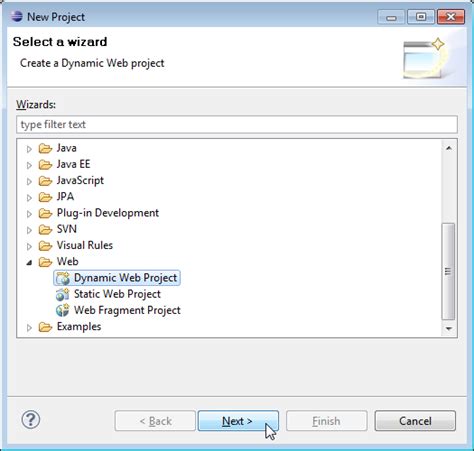The height and width of the screenshot is (451, 474).
Task: Click the Web folder icon
Action: [45, 262]
